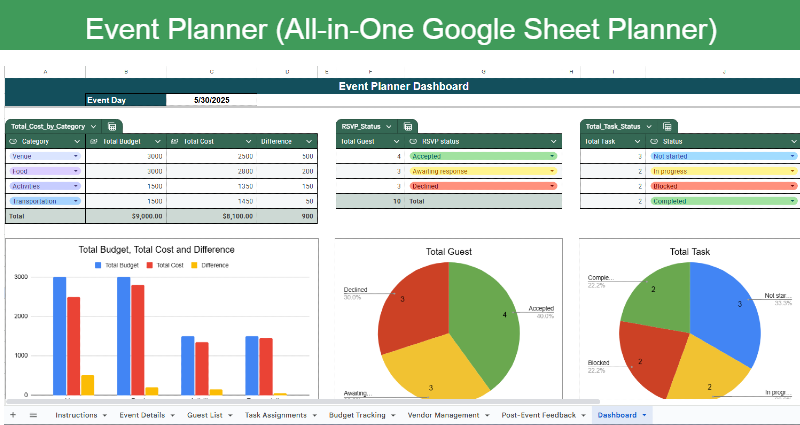
Task: Click the RSVP status column type icon
Action: [414, 141]
